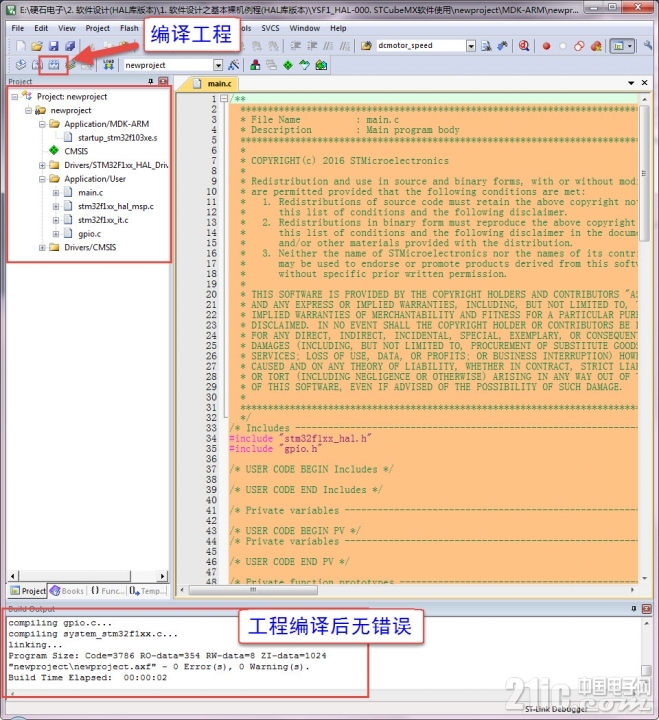Click the Download to flash LOAD icon

tap(108, 65)
